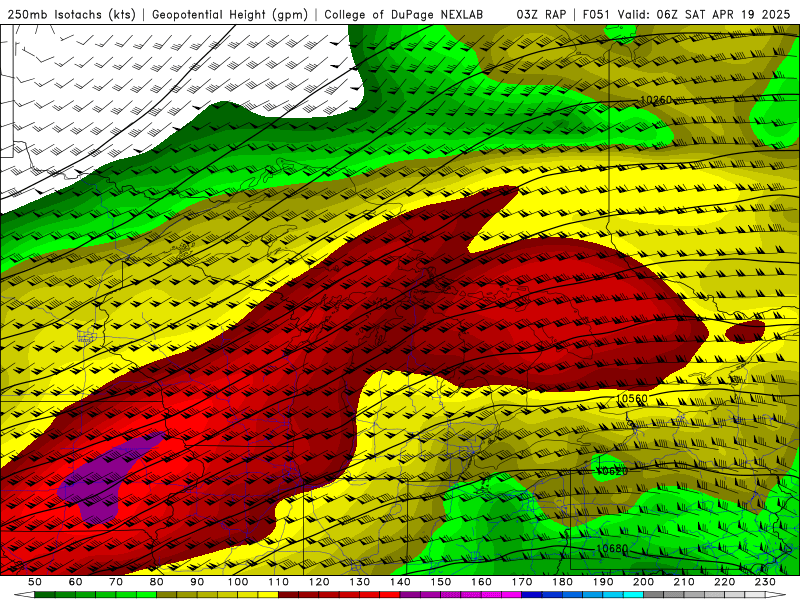Click the 10680 height contour label
The image size is (800, 600).
612,549
